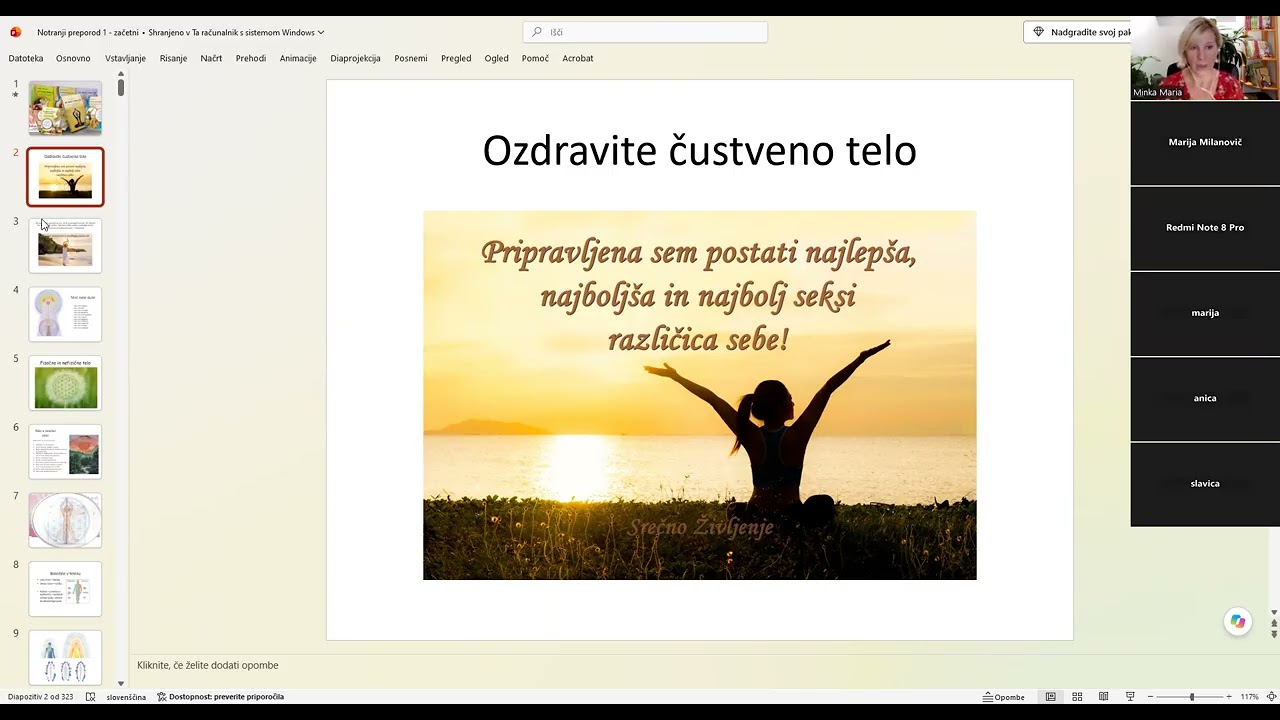
Task: Open the Copilot floating icon
Action: [x=1238, y=622]
